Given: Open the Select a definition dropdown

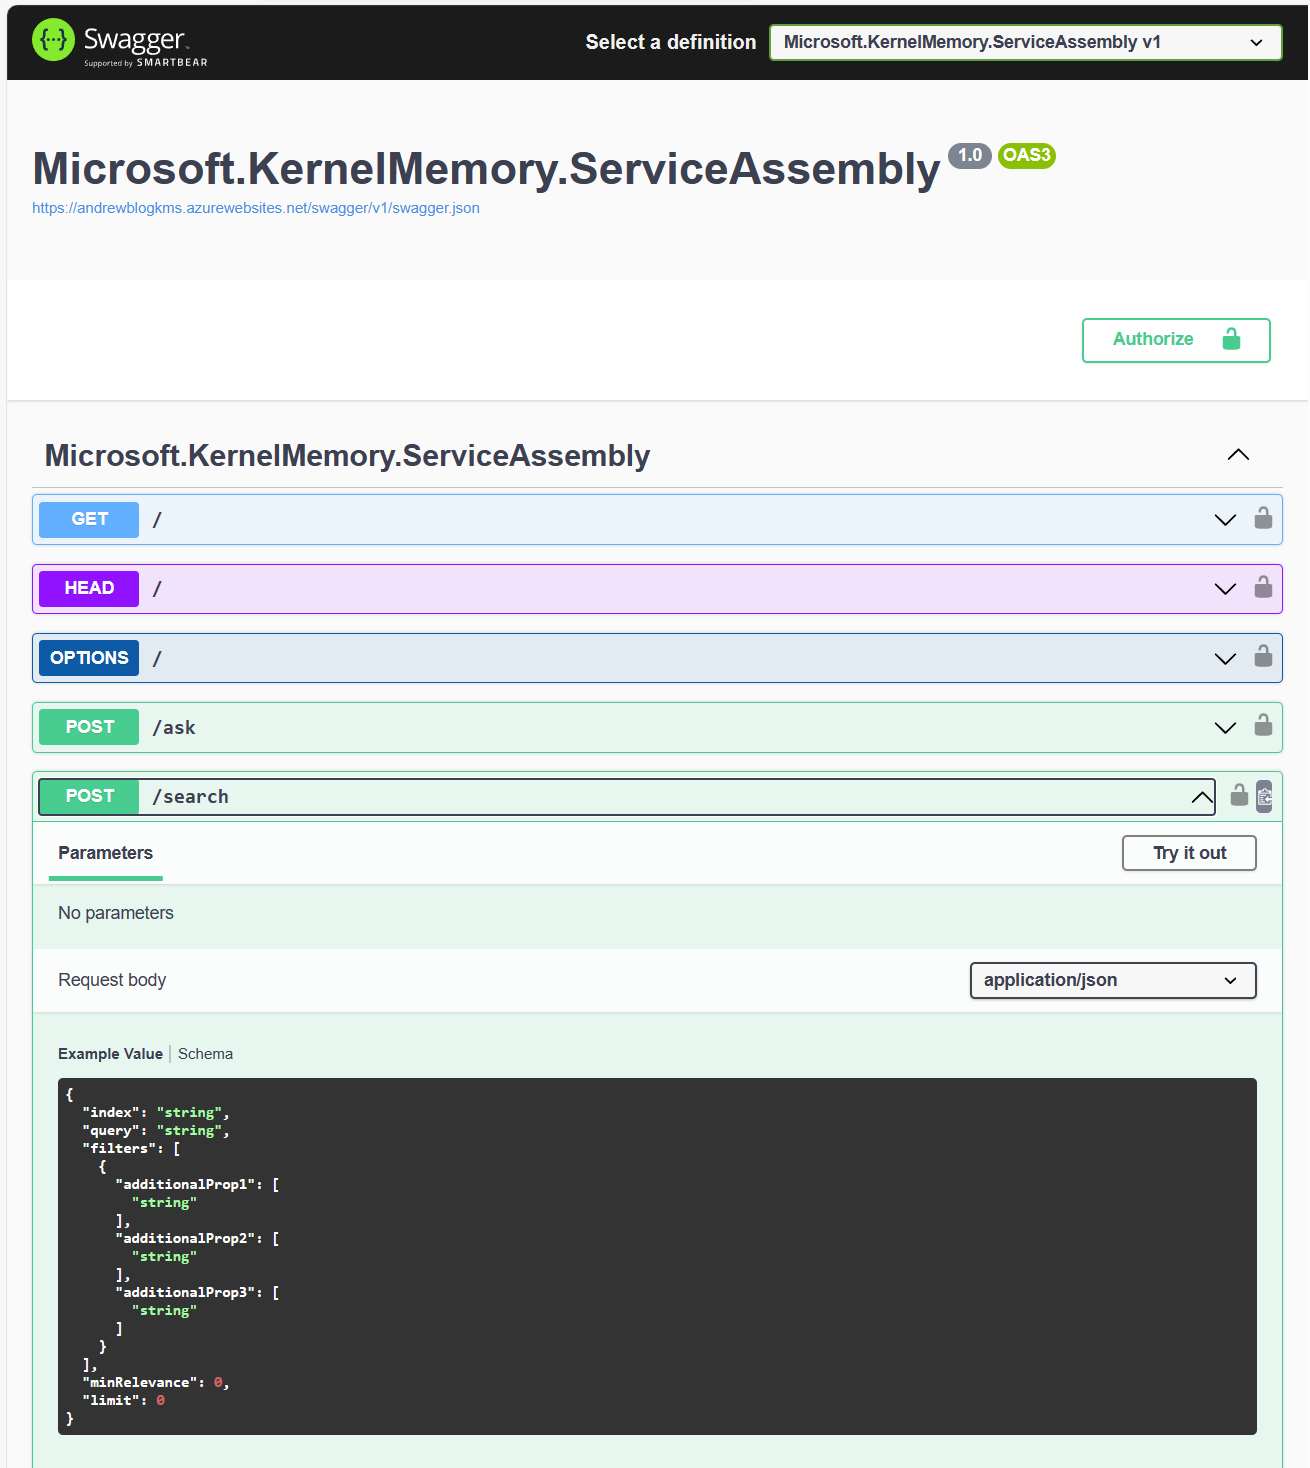Looking at the screenshot, I should 1025,42.
